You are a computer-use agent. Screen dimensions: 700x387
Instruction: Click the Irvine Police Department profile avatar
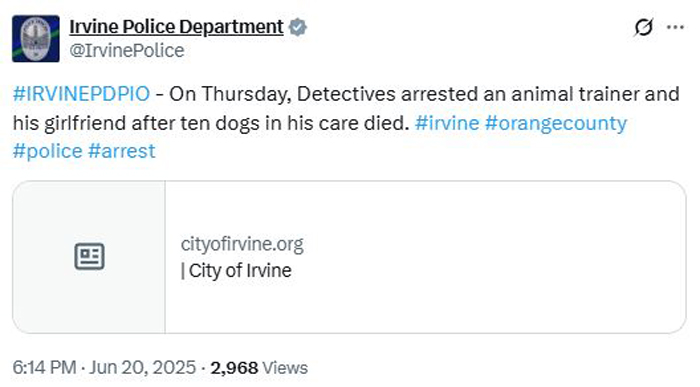coord(36,38)
